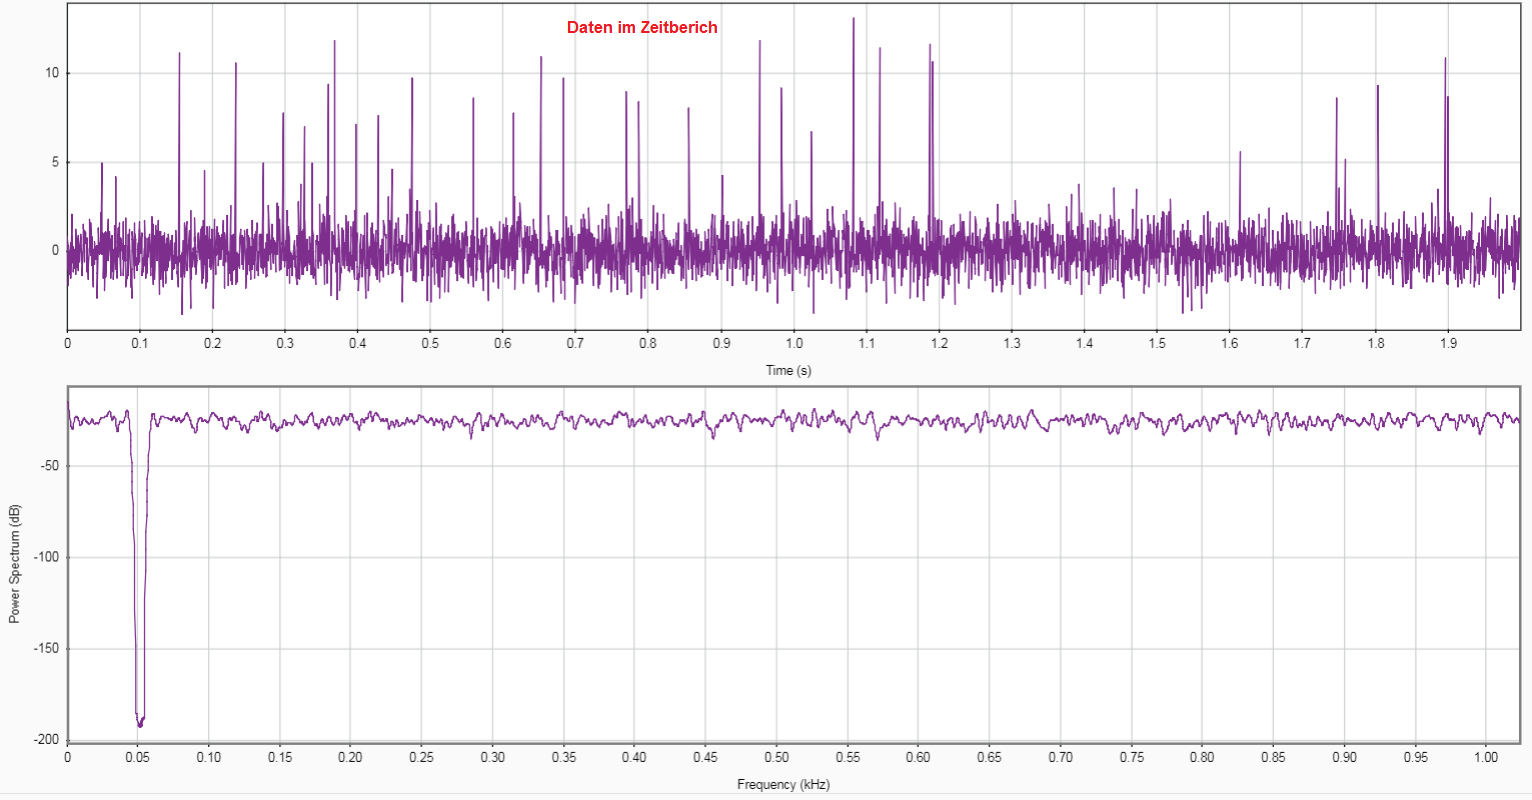Click the "1.00" tick on the Frequency axis
This screenshot has height=800, width=1532.
point(1486,757)
